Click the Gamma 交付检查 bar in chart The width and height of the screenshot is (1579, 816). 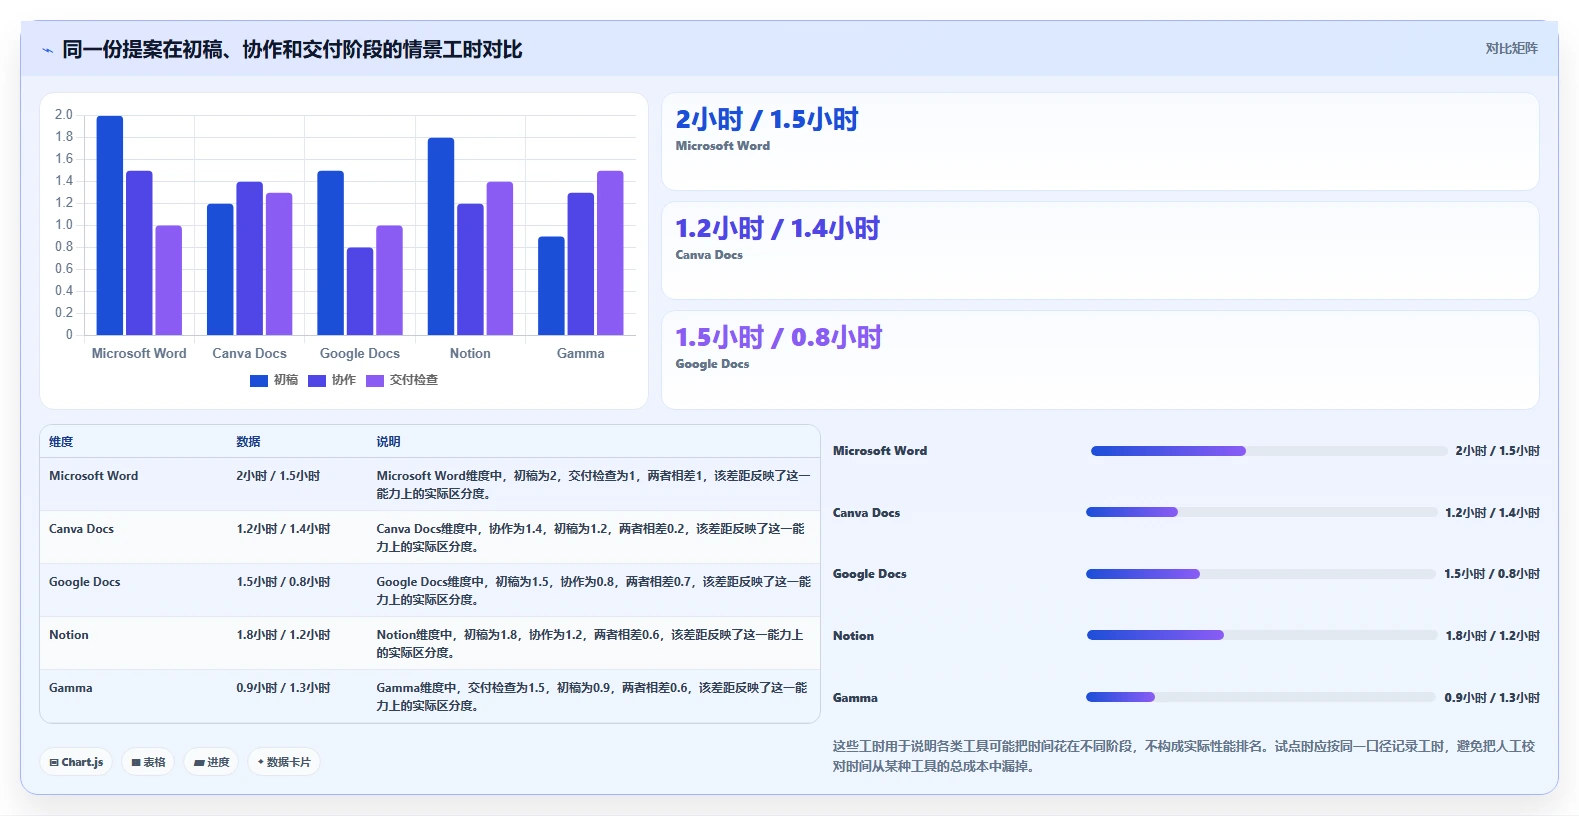(x=610, y=253)
